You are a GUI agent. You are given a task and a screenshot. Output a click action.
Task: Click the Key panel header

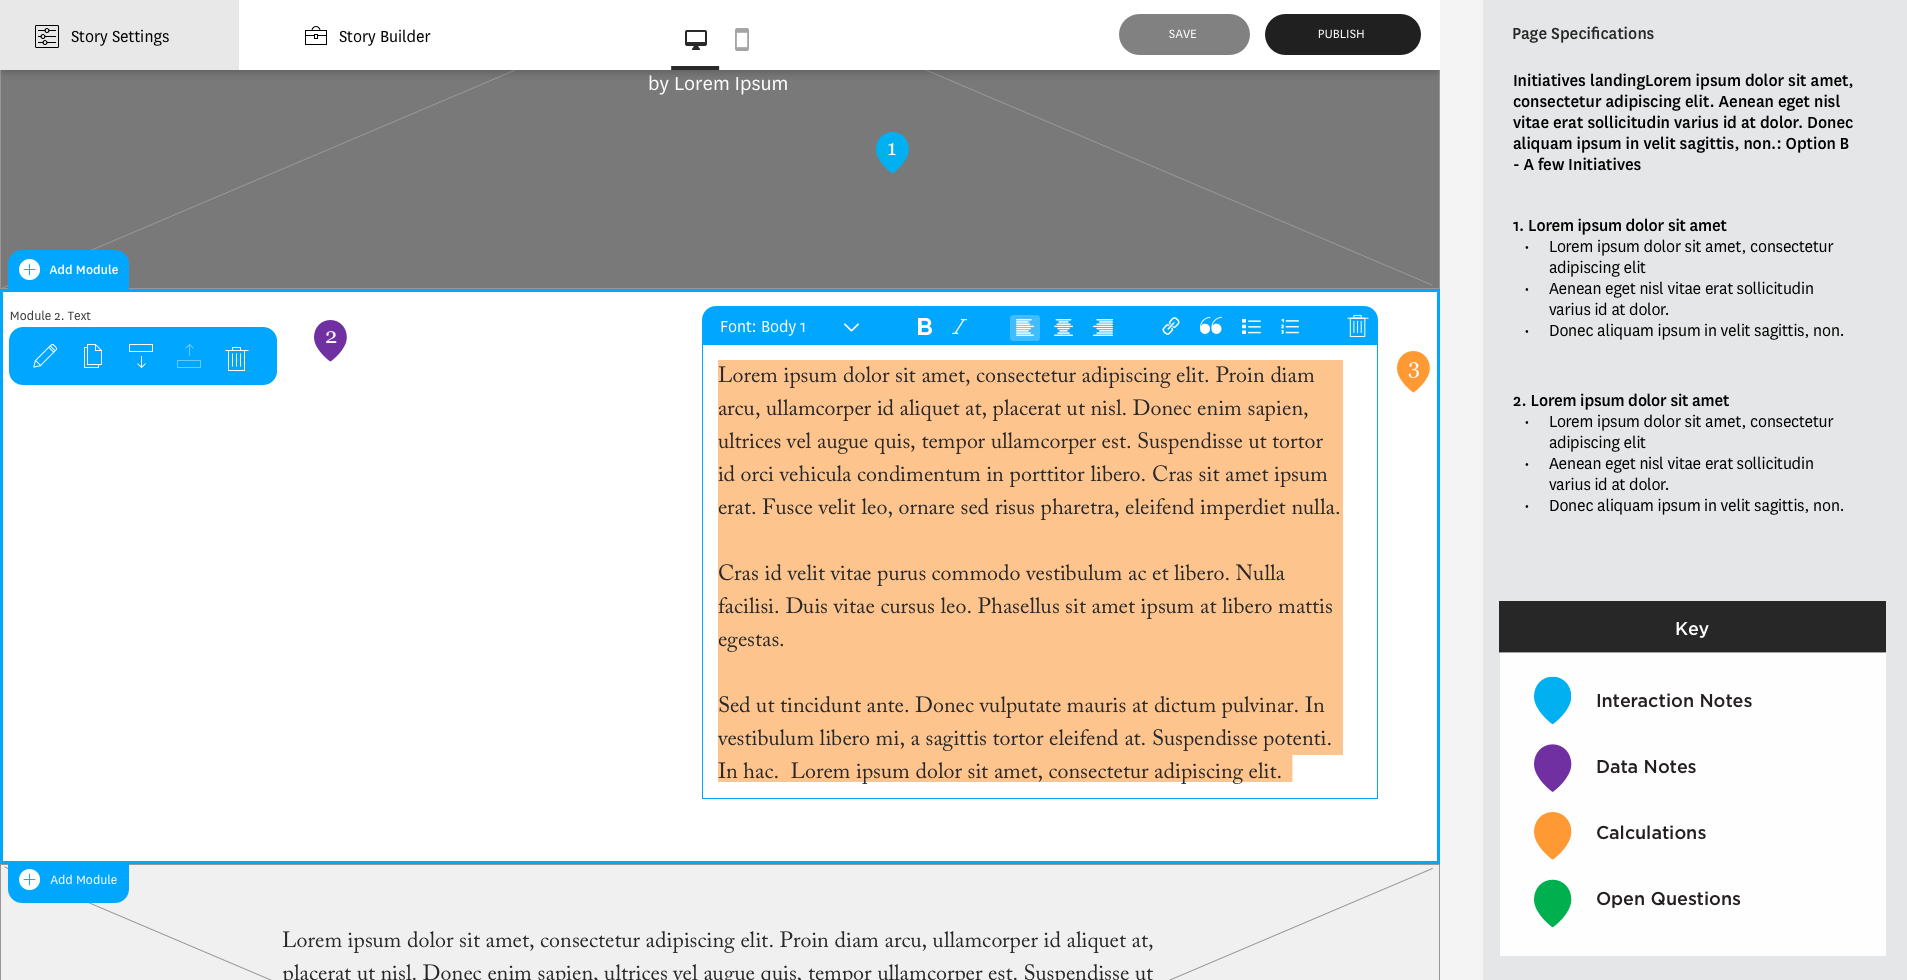coord(1692,628)
